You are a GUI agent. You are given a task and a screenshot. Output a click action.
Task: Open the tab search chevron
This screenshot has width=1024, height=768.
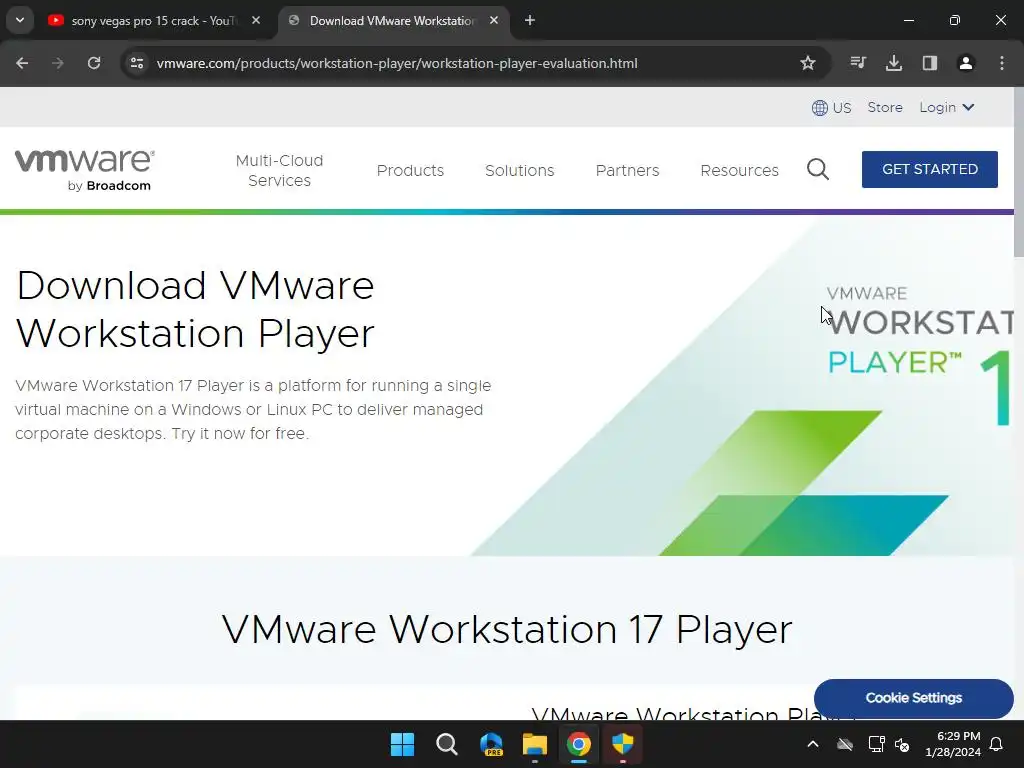[20, 20]
